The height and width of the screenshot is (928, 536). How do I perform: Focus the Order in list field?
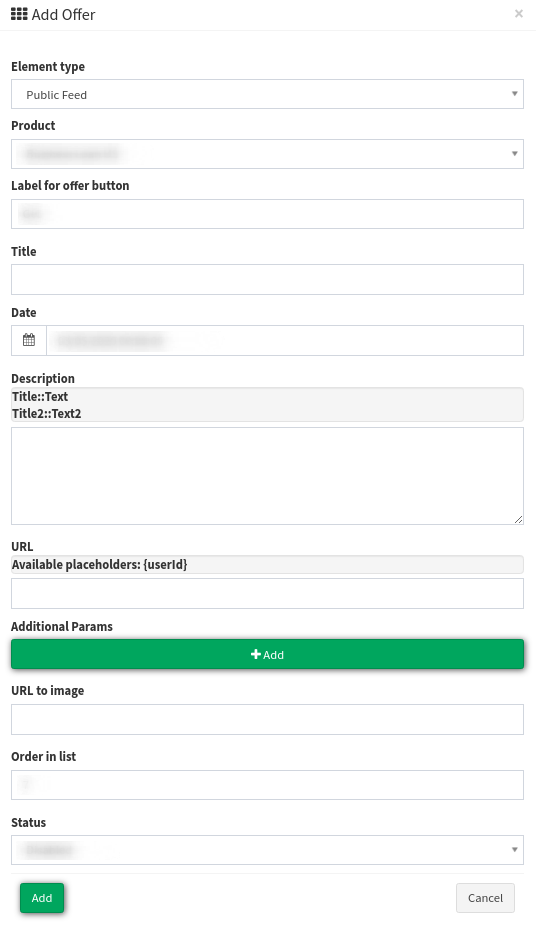(x=267, y=785)
